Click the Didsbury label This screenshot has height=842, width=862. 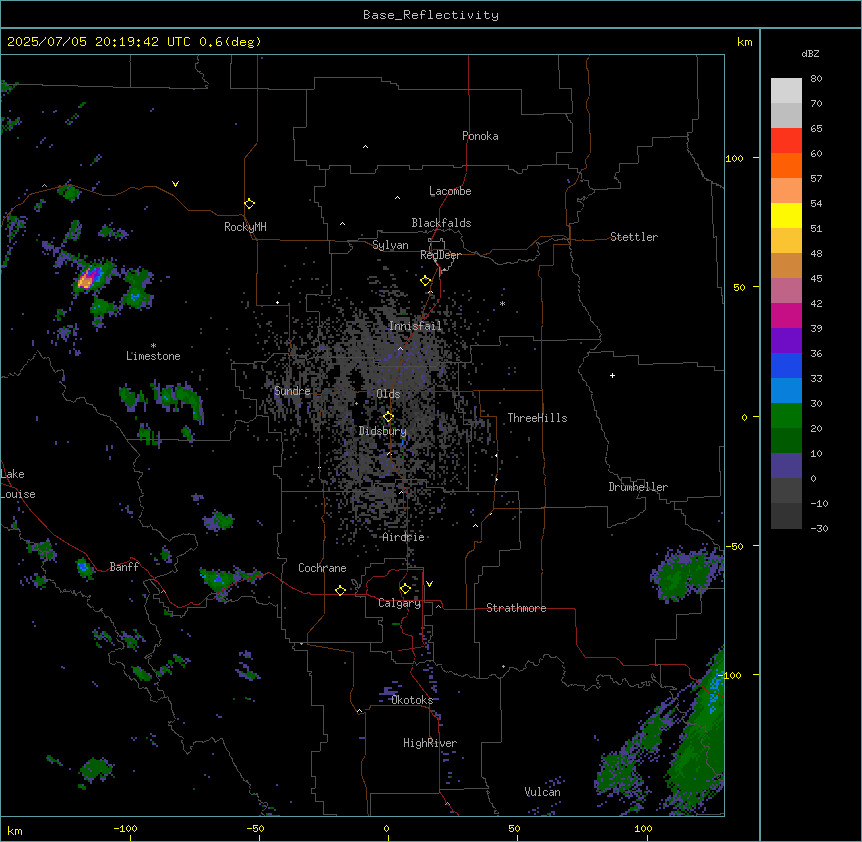coord(383,431)
